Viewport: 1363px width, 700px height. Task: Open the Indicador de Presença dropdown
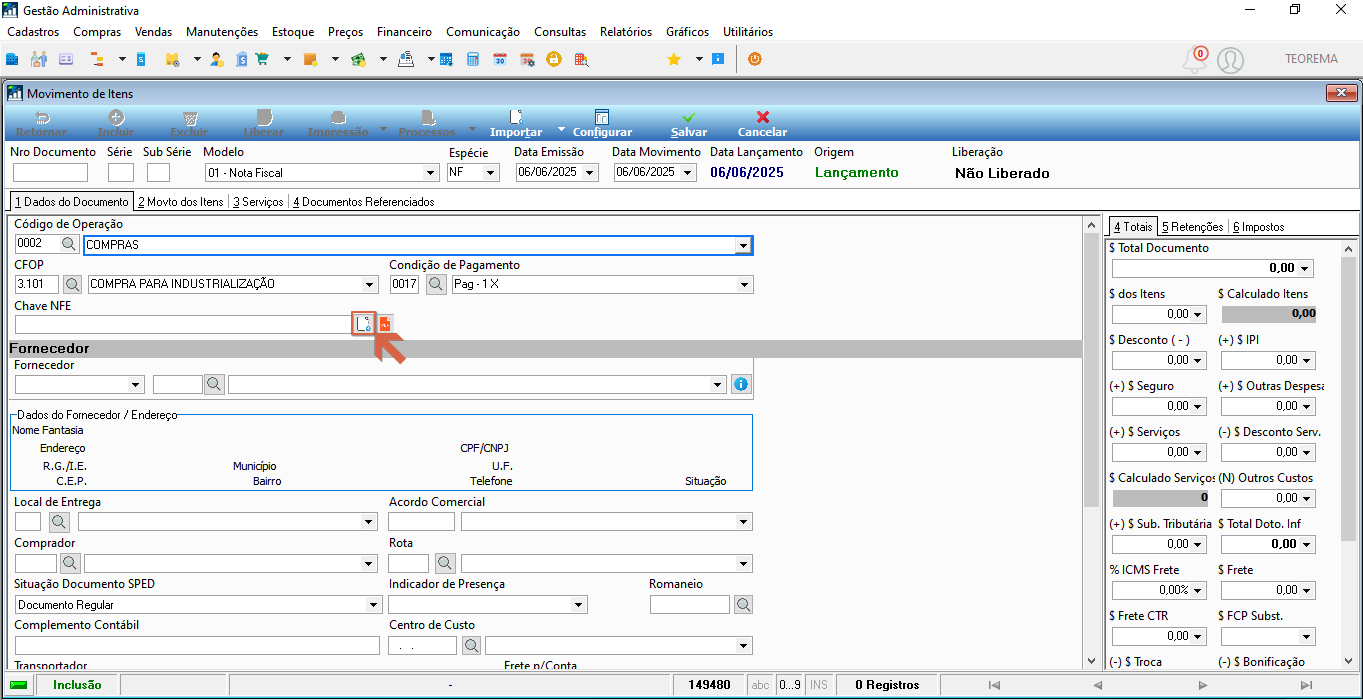click(x=579, y=605)
